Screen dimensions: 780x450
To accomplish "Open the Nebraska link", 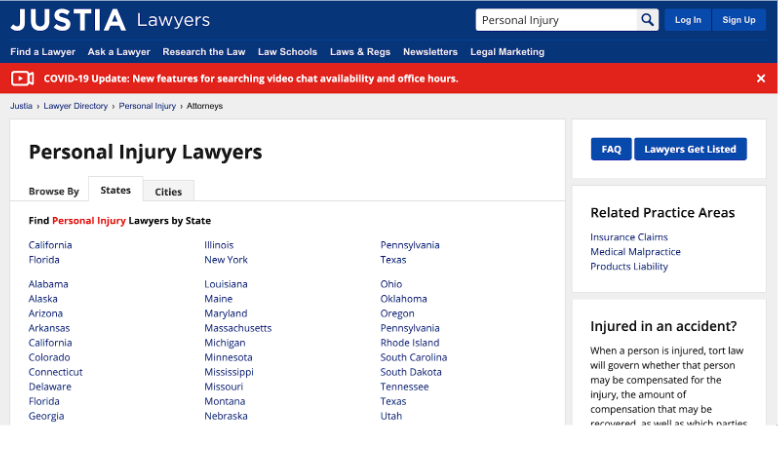I will pyautogui.click(x=226, y=416).
